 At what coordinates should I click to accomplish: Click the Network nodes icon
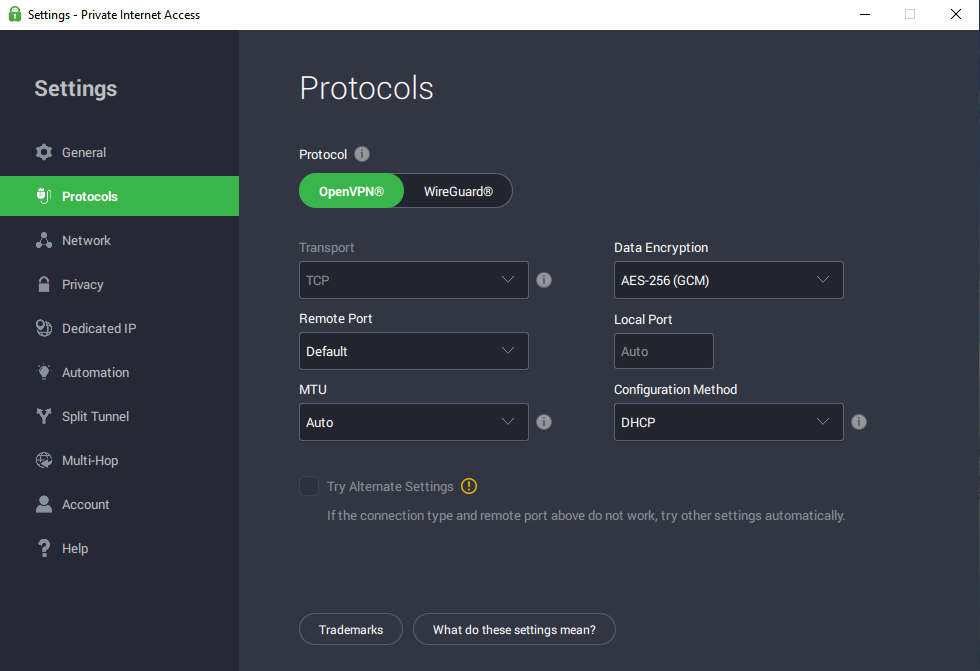click(44, 241)
